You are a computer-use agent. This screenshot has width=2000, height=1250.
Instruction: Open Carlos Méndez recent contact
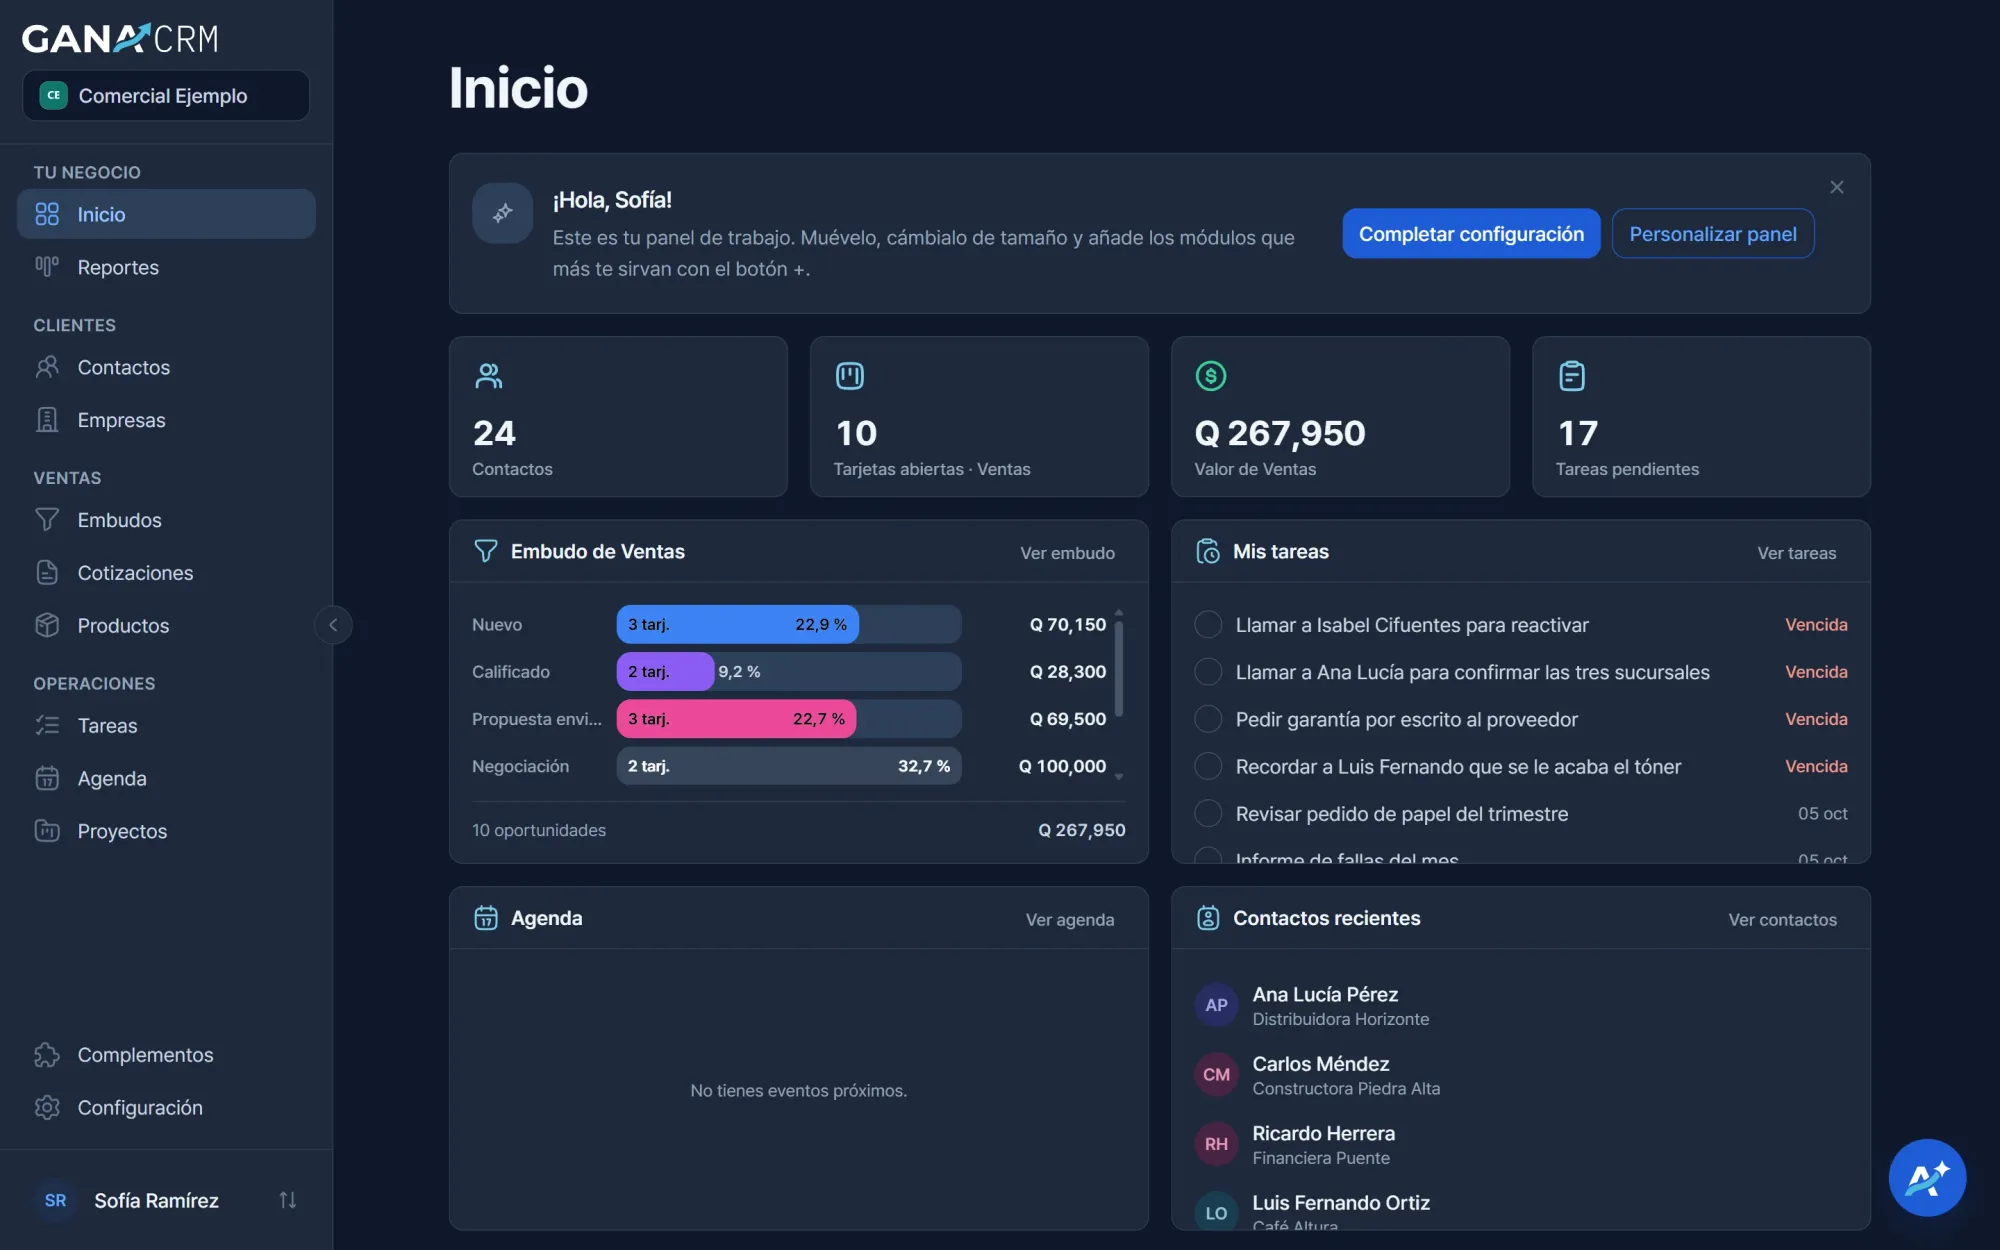1520,1075
